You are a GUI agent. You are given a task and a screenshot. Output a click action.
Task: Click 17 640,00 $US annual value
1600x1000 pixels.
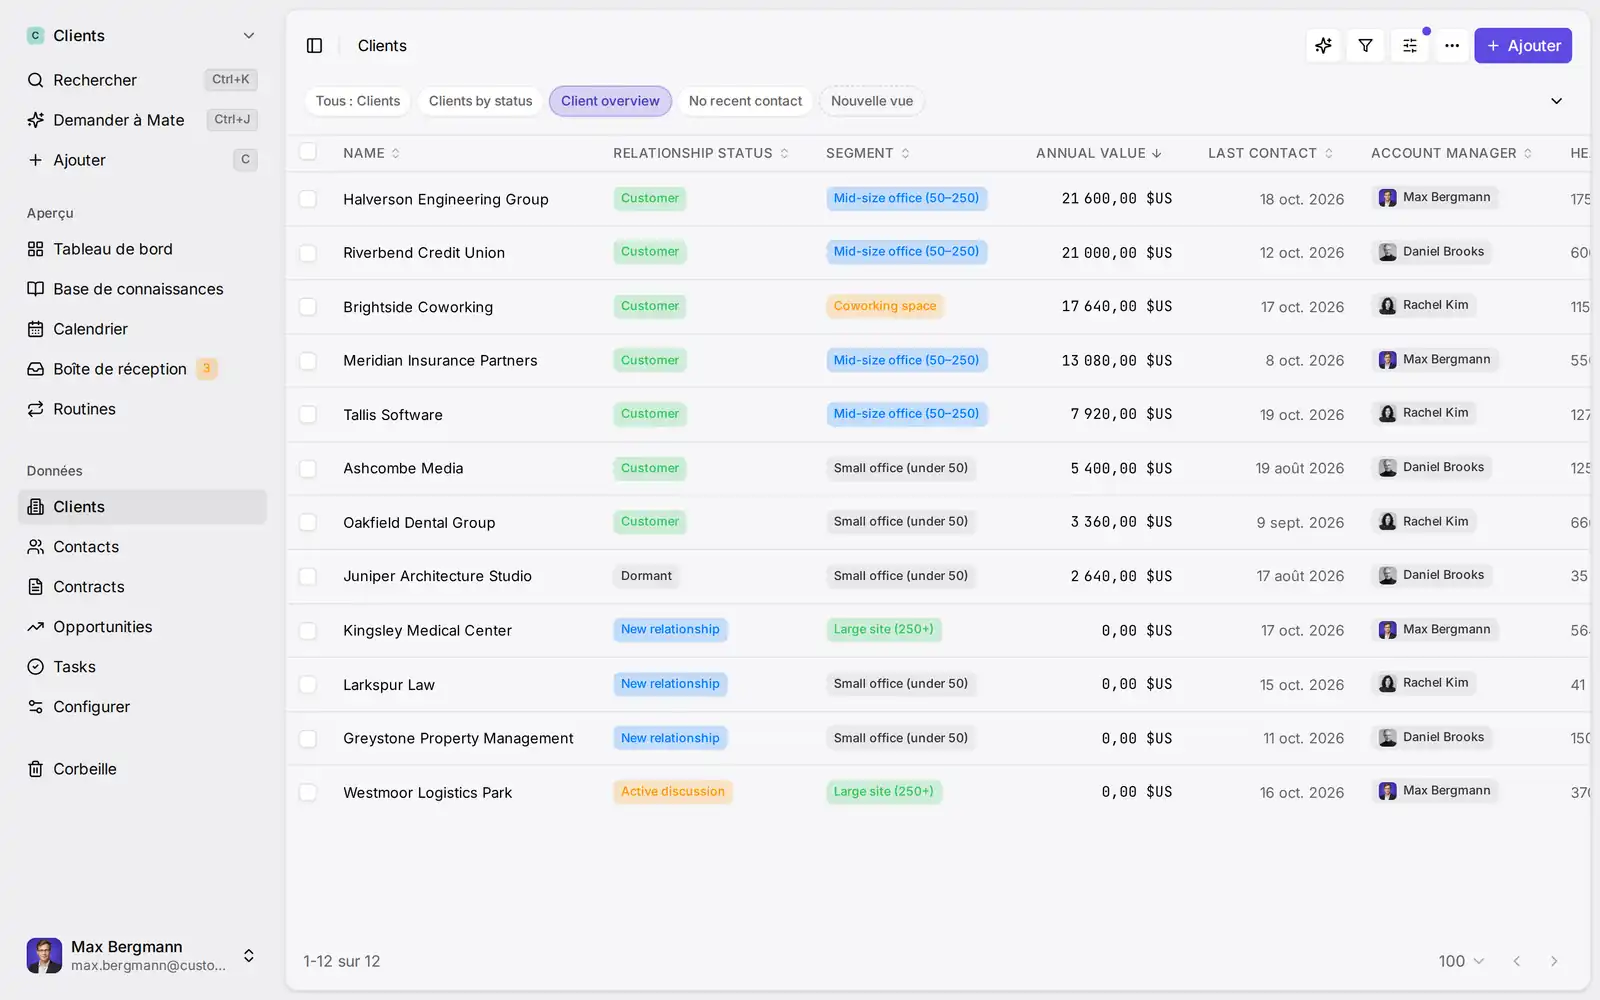[1117, 307]
